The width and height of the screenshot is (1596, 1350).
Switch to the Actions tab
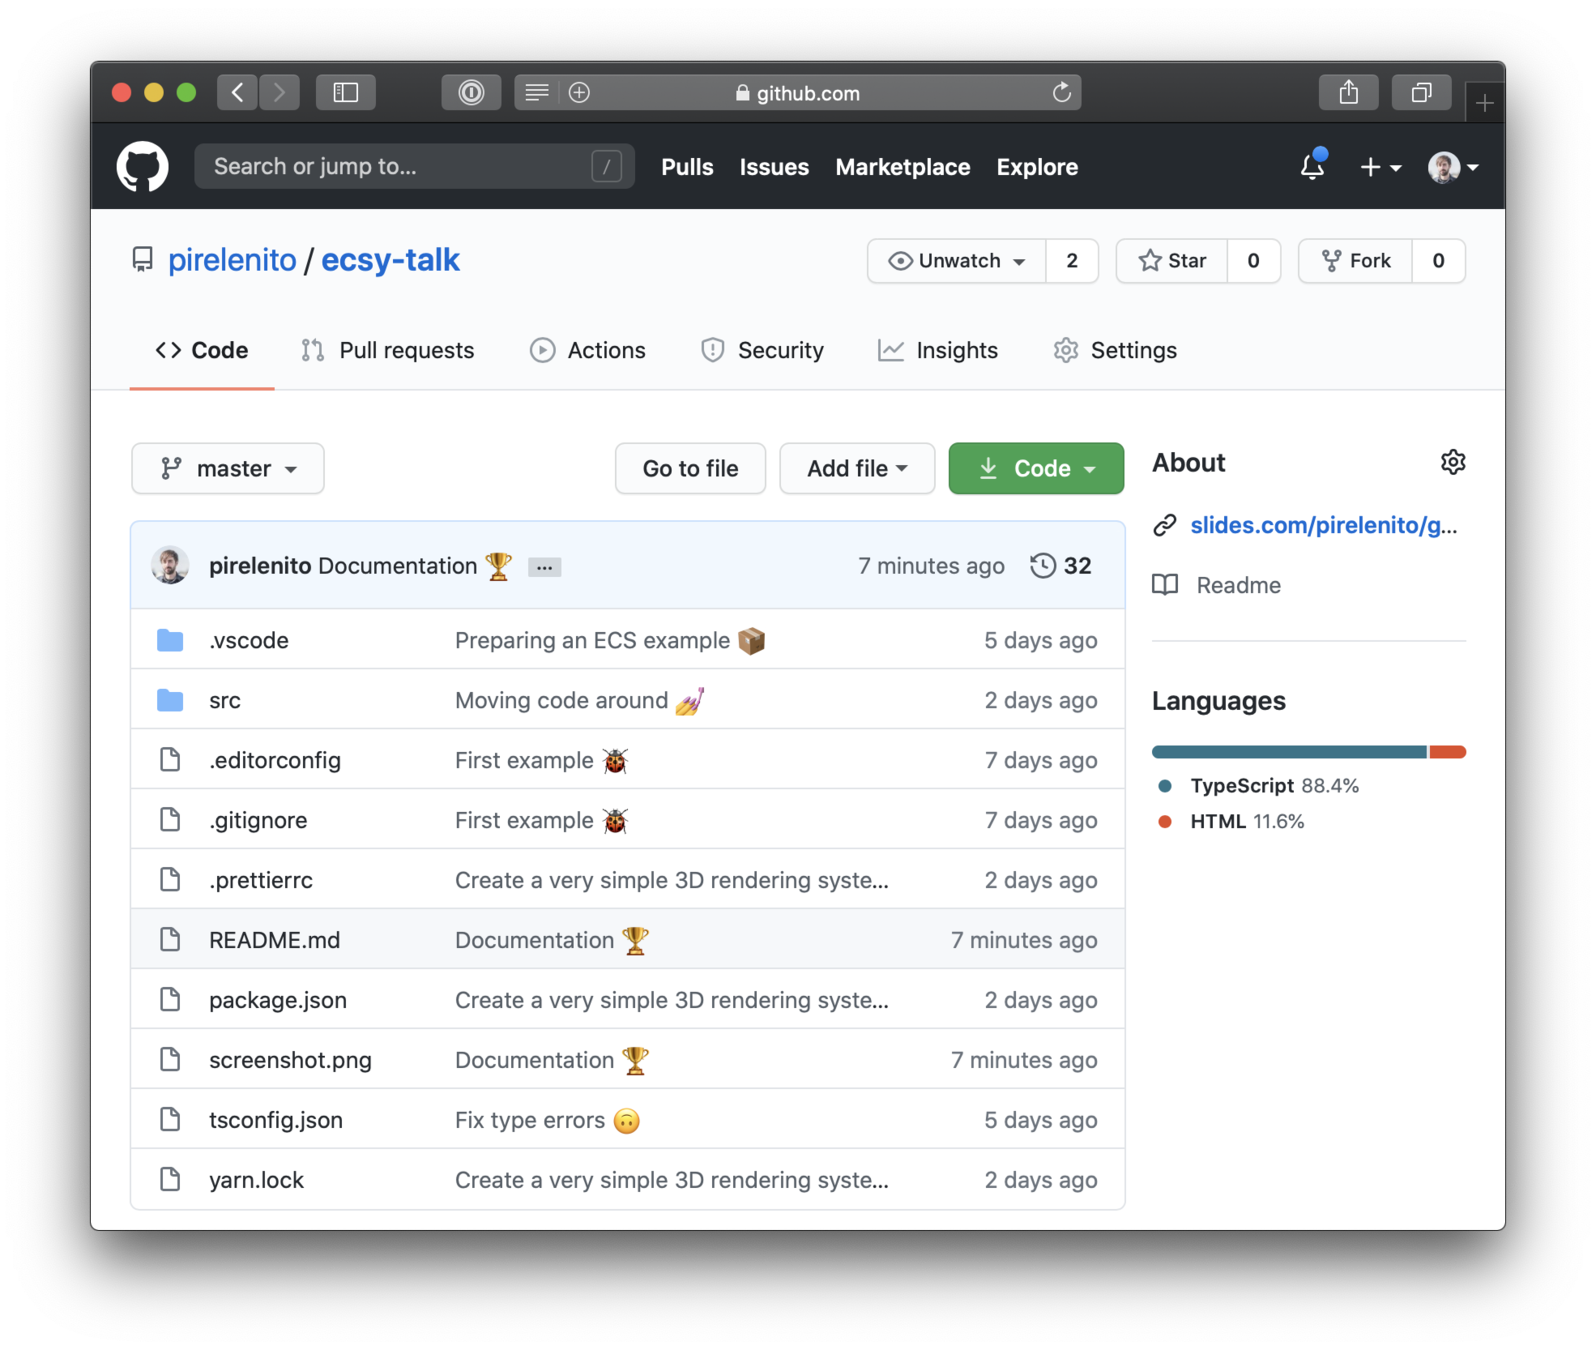pos(588,350)
